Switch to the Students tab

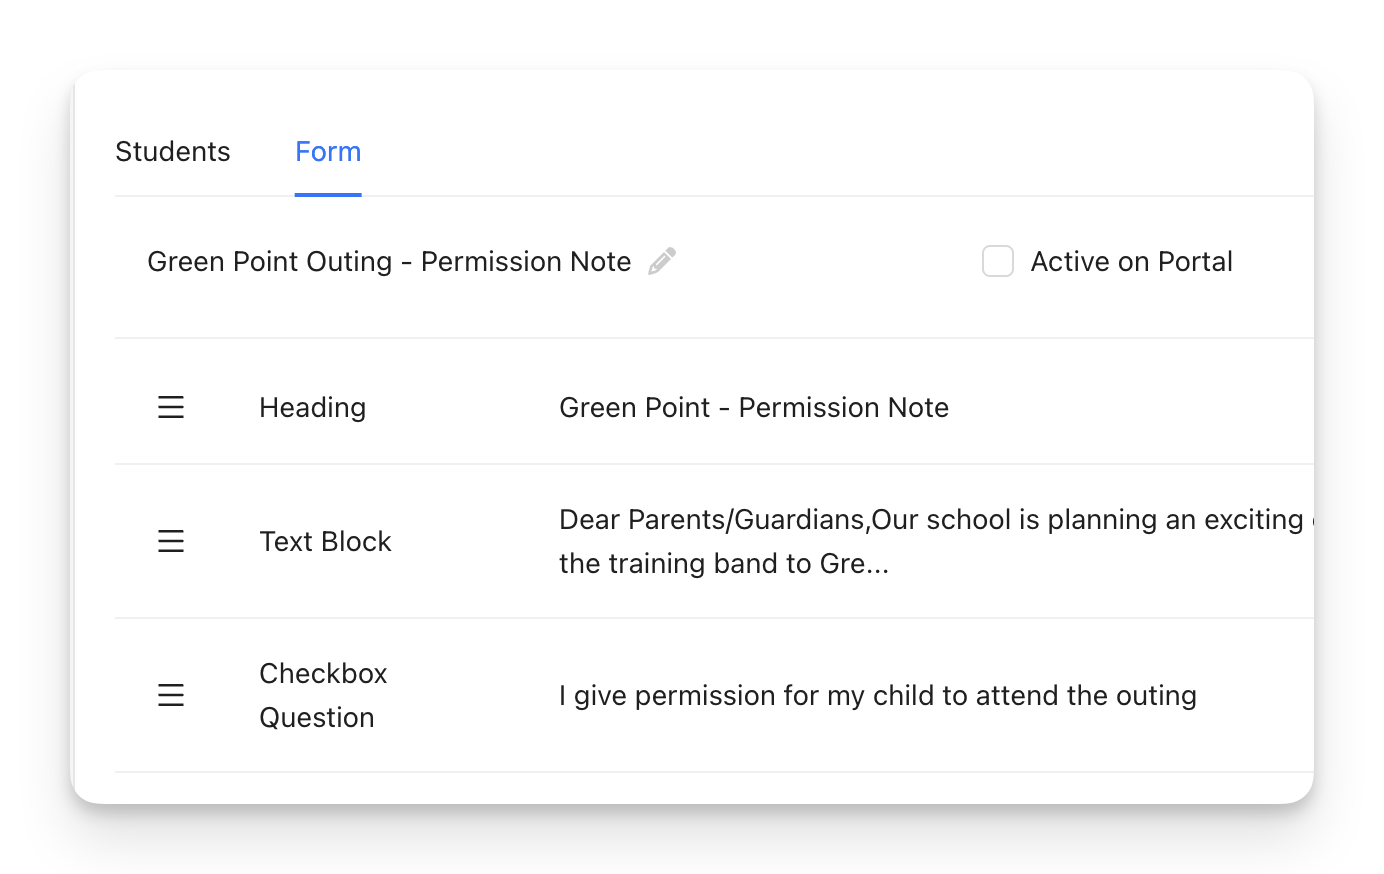172,151
